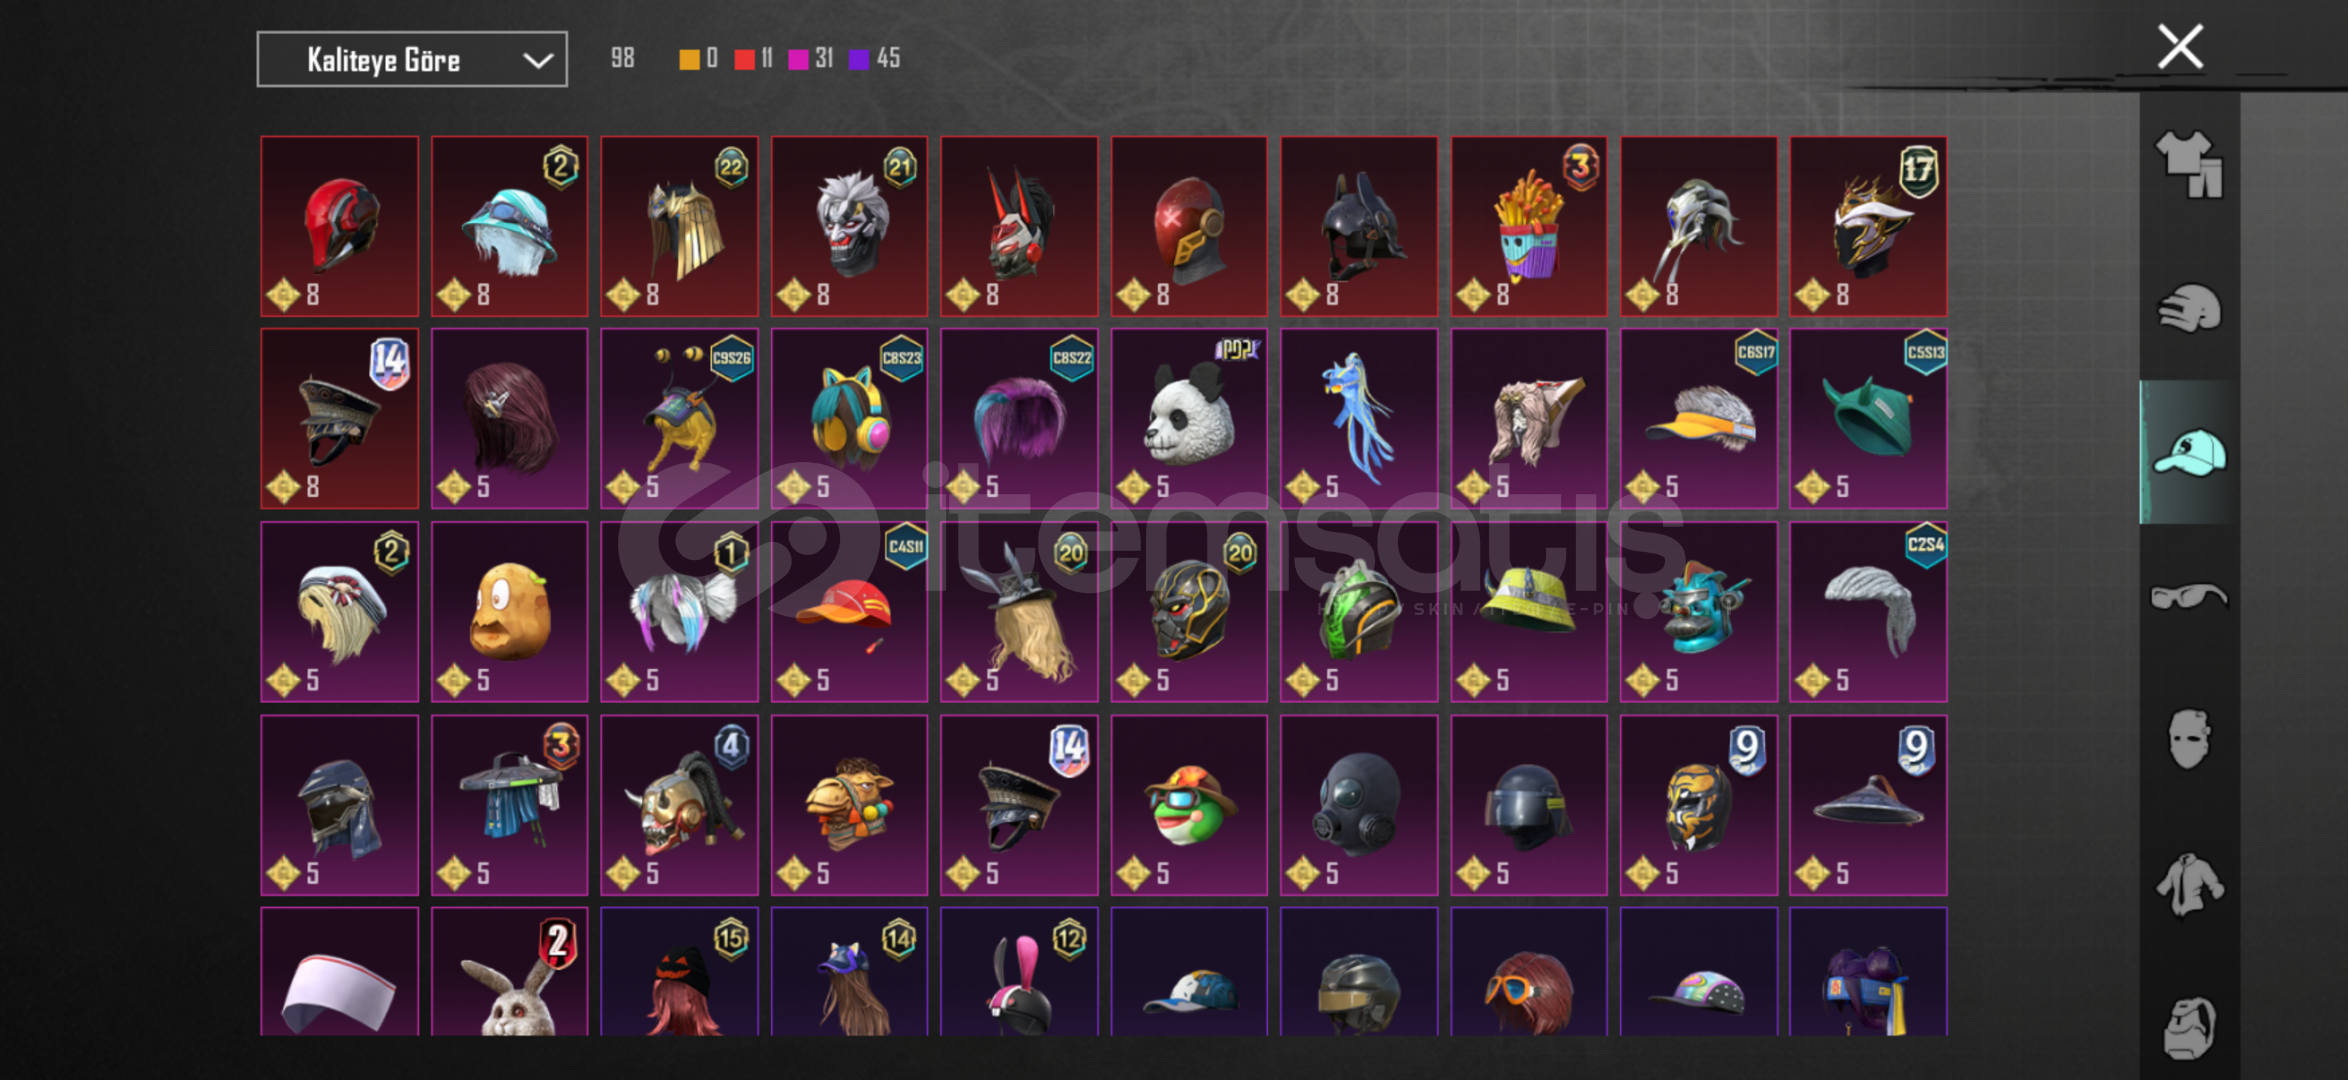Select the black gas mask item
This screenshot has width=2348, height=1080.
pyautogui.click(x=1359, y=805)
